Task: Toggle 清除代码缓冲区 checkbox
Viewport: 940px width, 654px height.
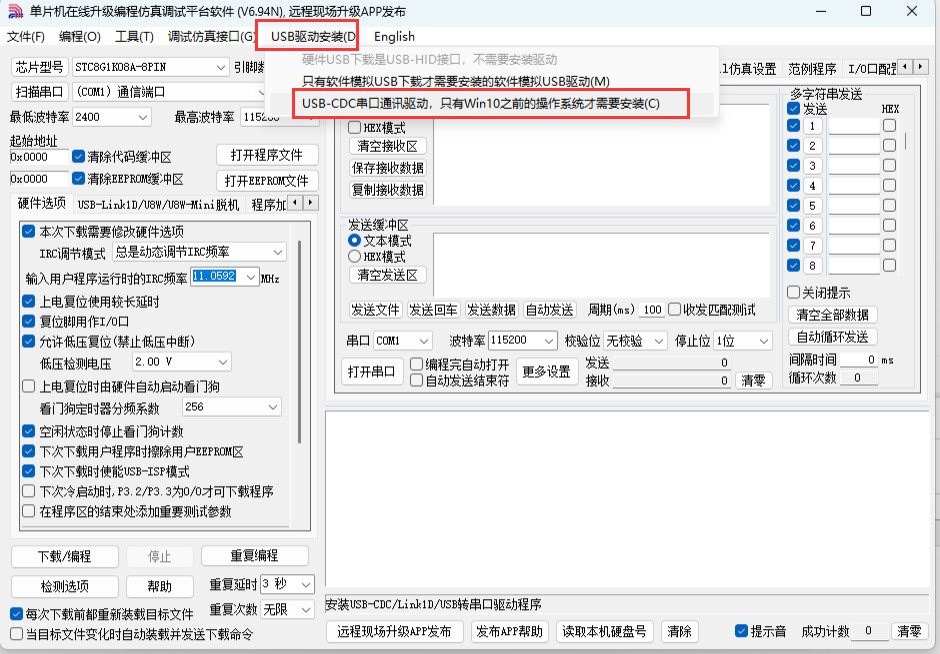Action: click(79, 156)
